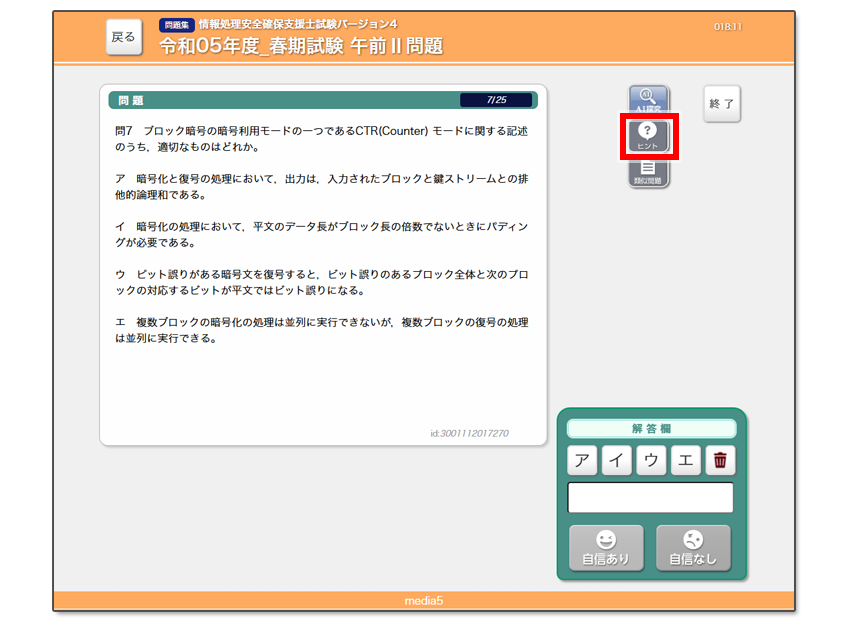Screen dimensions: 848x628
Task: Open the ヒント hint button
Action: coord(648,136)
